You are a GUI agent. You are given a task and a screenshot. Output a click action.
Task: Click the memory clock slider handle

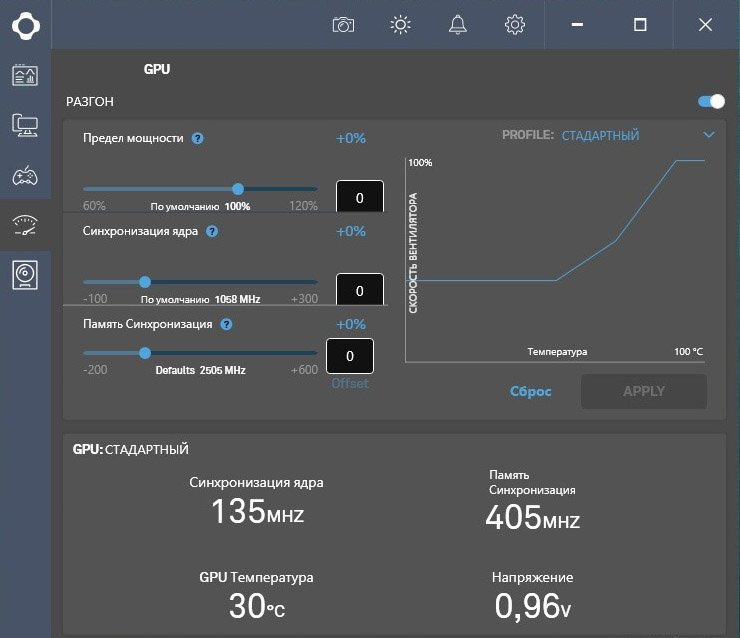coord(145,353)
